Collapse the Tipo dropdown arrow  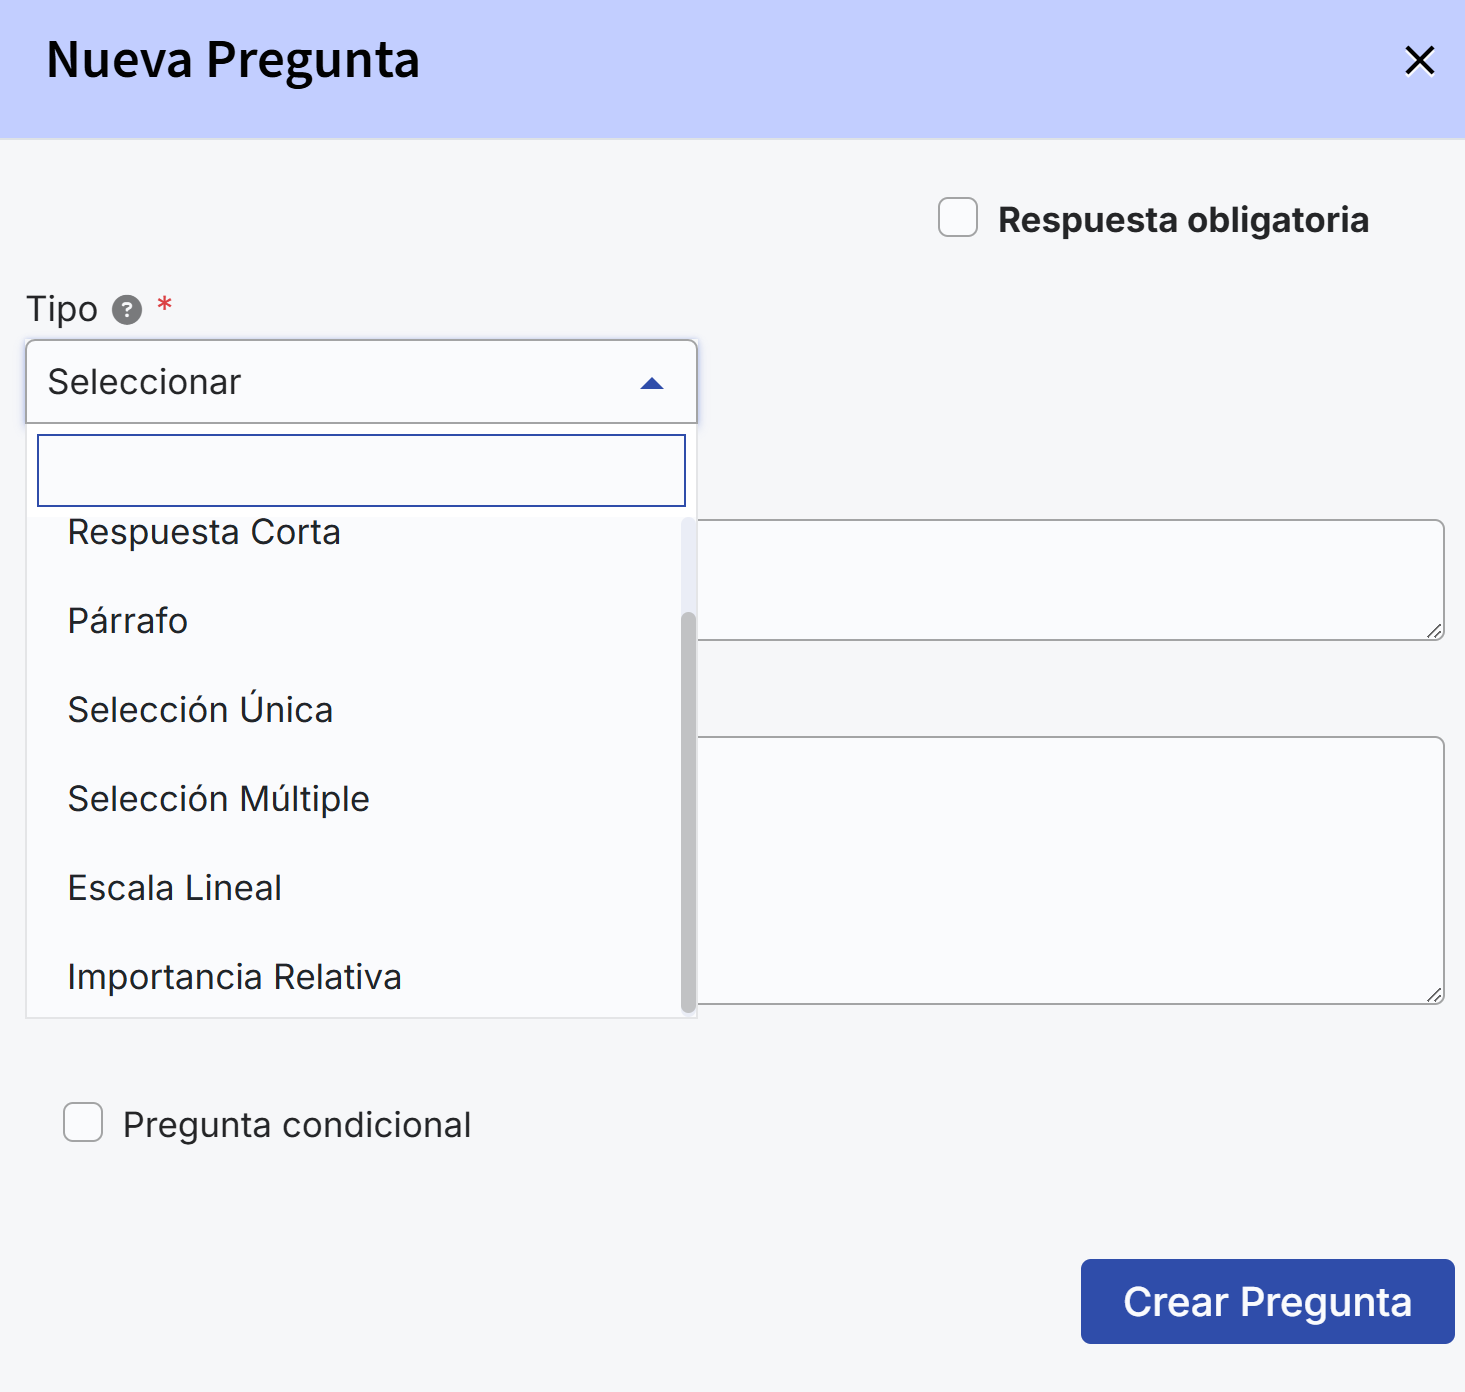(652, 383)
